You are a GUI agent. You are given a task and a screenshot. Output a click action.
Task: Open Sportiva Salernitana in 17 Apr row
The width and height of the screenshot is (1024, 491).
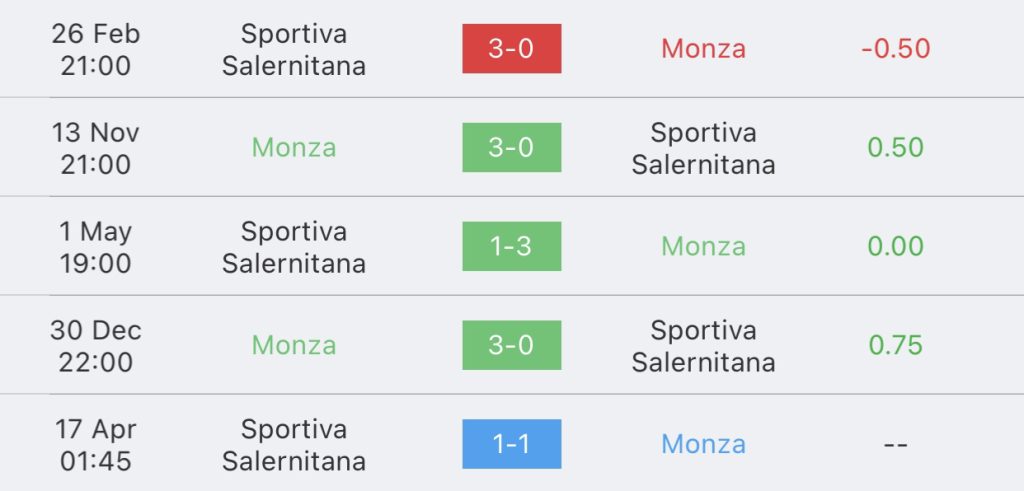click(294, 445)
